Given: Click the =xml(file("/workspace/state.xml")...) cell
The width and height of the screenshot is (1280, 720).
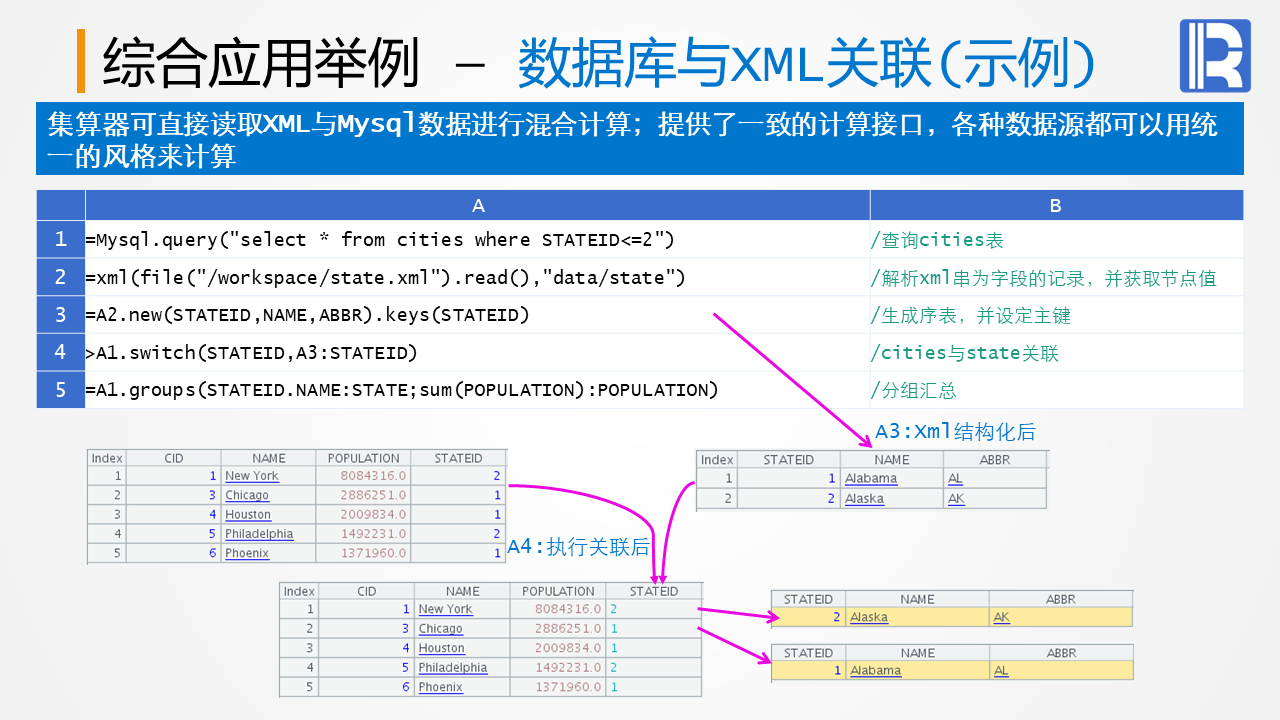Looking at the screenshot, I should click(478, 278).
